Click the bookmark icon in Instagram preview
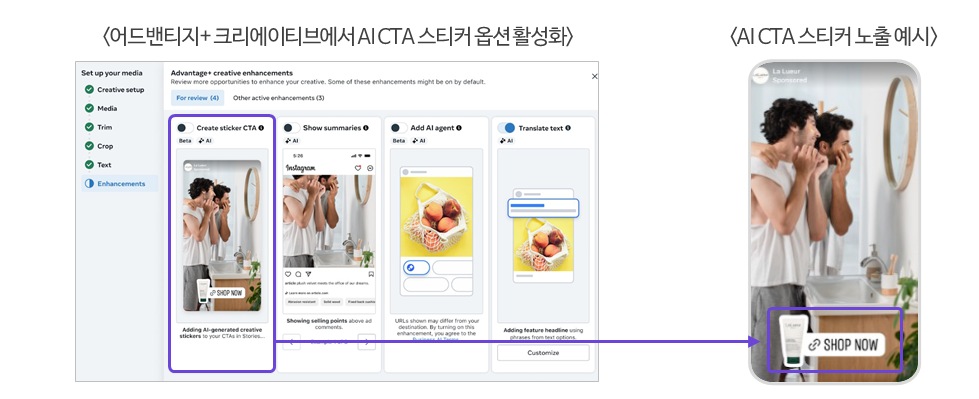Image resolution: width=979 pixels, height=399 pixels. point(371,274)
